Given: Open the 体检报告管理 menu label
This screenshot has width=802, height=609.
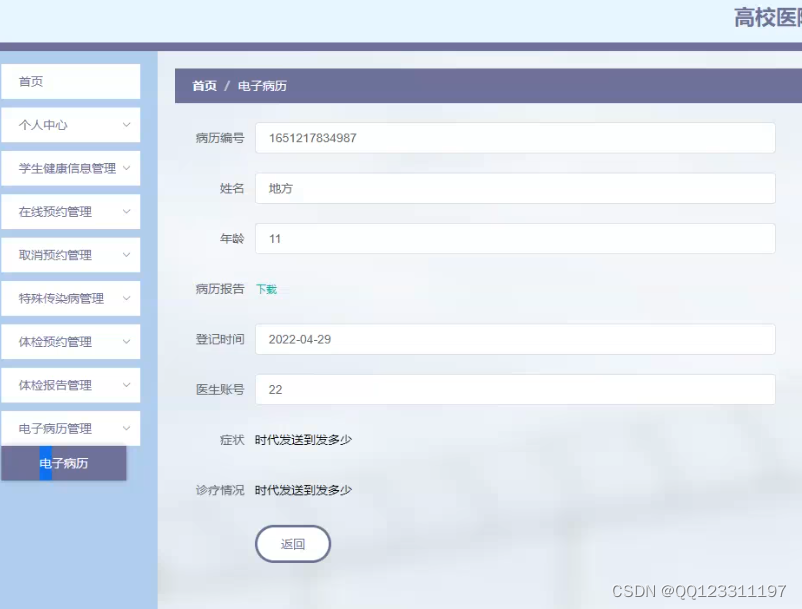Looking at the screenshot, I should point(55,385).
